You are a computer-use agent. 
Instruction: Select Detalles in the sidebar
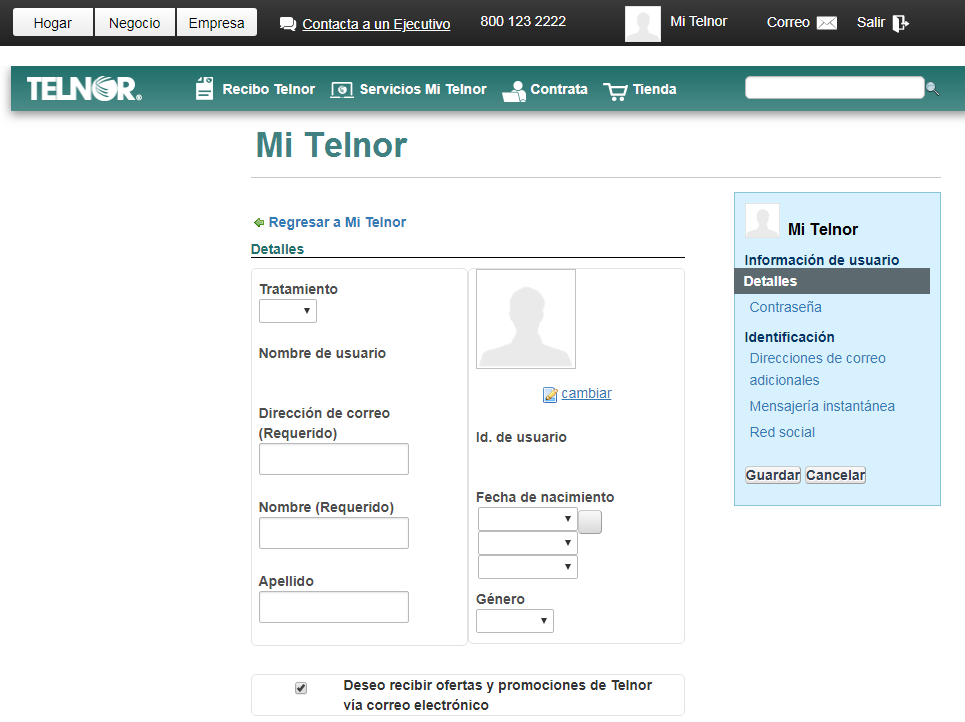(832, 281)
